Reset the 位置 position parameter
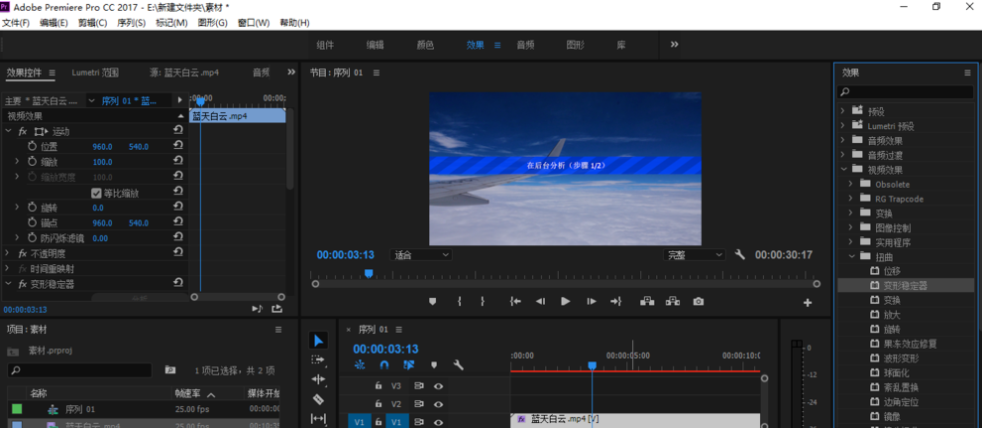Viewport: 982px width, 428px height. [x=177, y=146]
